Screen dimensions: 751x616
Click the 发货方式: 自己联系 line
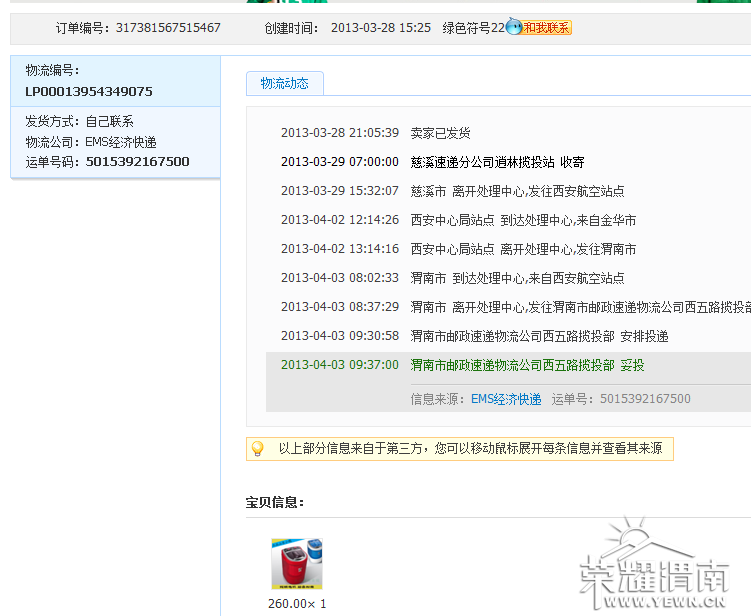tap(80, 121)
